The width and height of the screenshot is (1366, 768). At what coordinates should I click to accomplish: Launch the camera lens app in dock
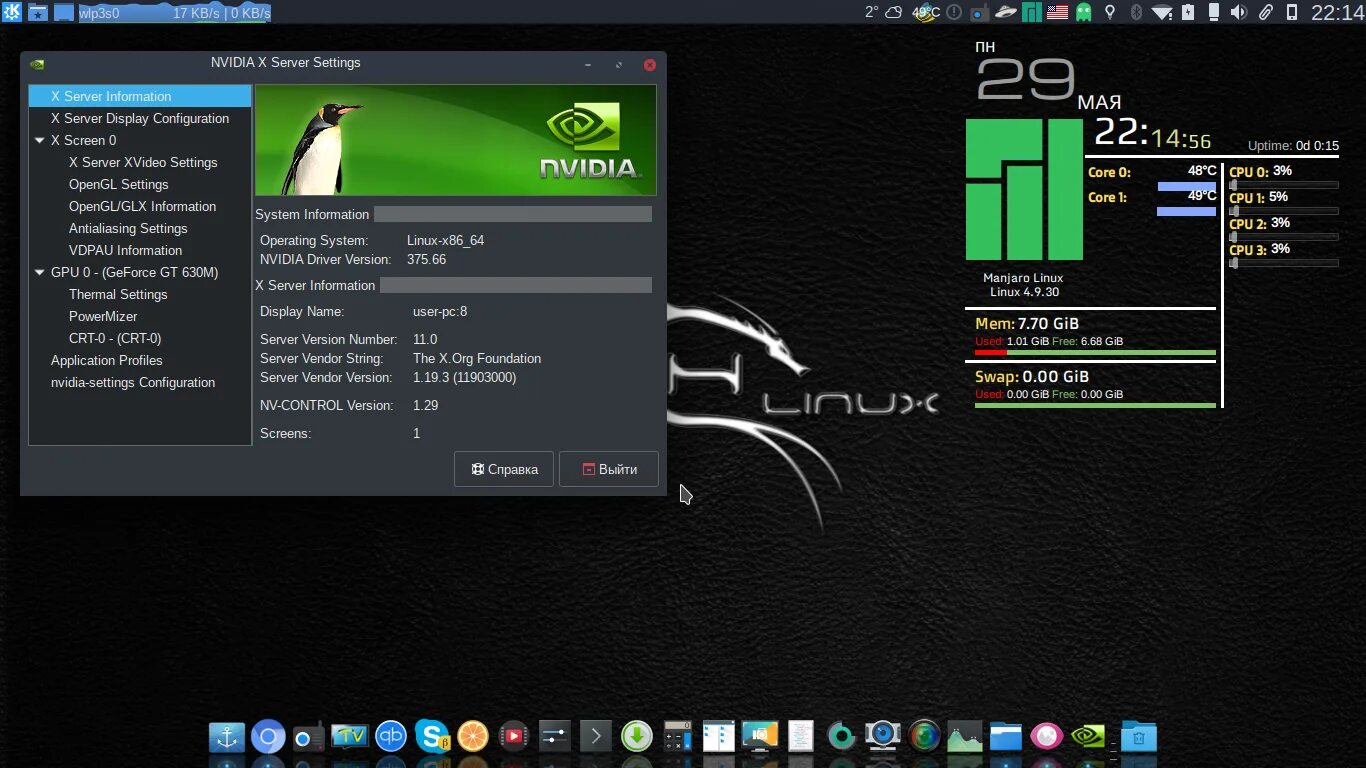click(924, 738)
